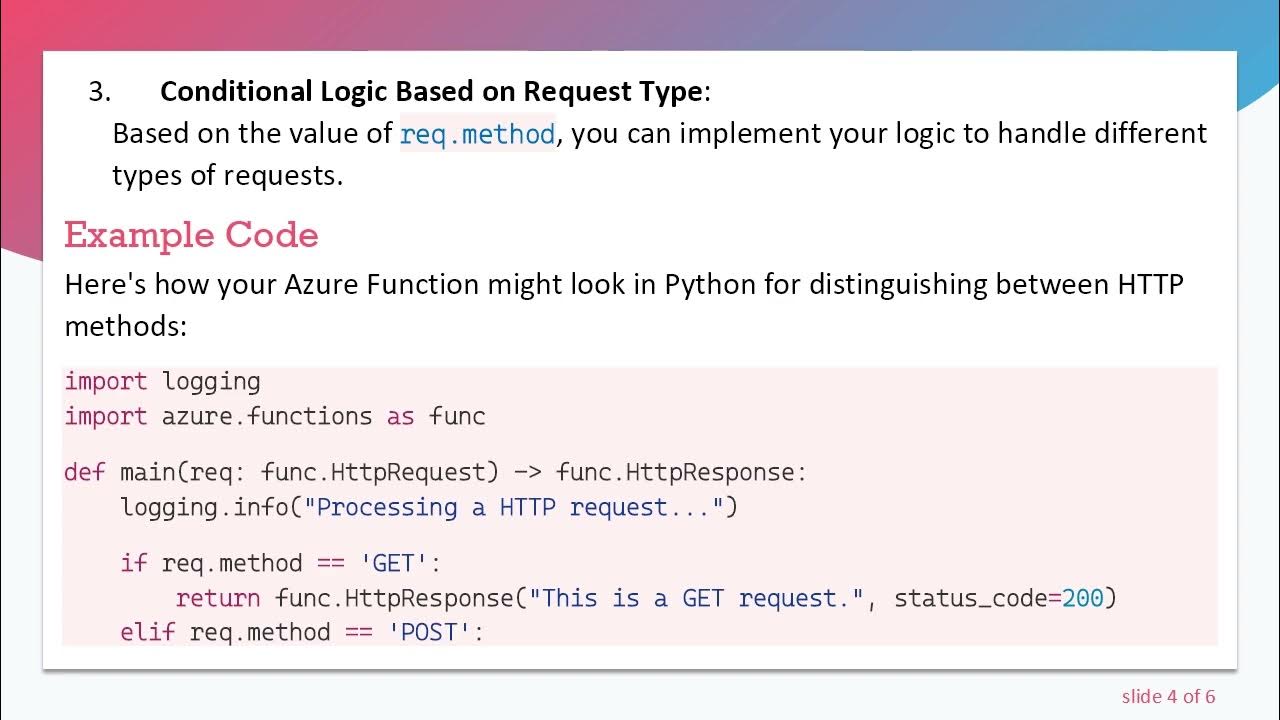Screen dimensions: 1280x720
Task: Click the logging.info statement line
Action: pos(428,507)
